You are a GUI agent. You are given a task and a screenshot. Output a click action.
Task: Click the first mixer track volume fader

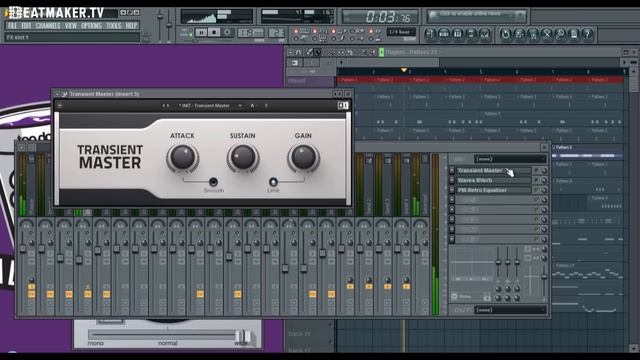pyautogui.click(x=23, y=248)
